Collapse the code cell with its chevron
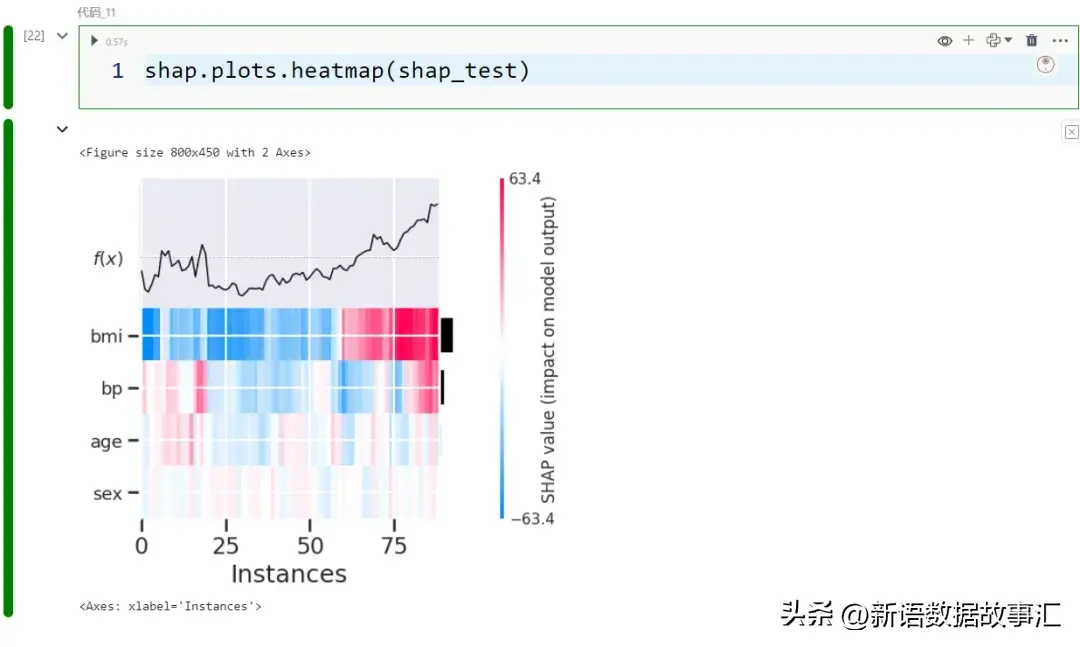This screenshot has width=1080, height=647. [x=62, y=36]
